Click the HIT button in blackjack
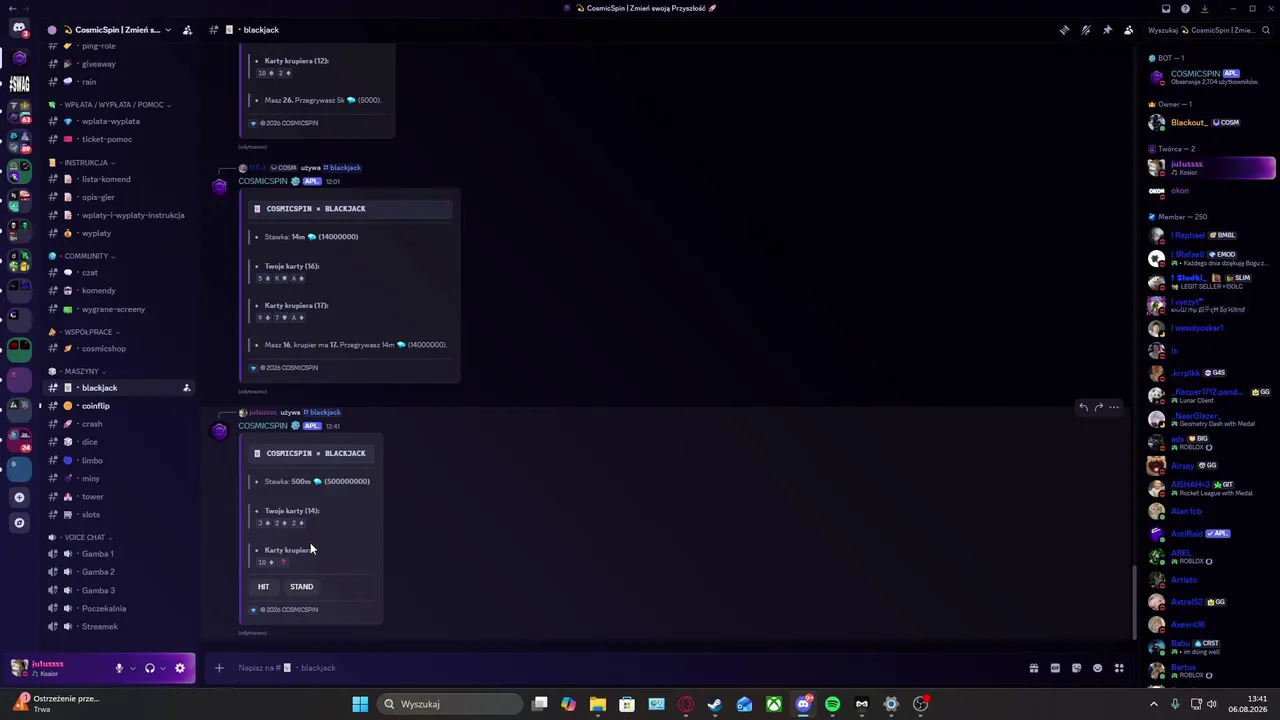Viewport: 1280px width, 720px height. pos(263,587)
